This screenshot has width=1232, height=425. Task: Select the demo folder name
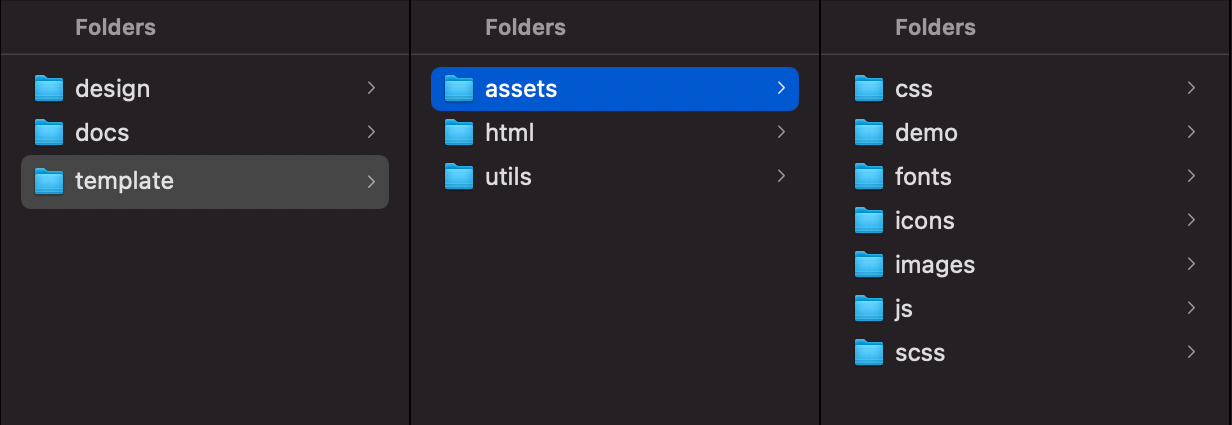tap(926, 133)
